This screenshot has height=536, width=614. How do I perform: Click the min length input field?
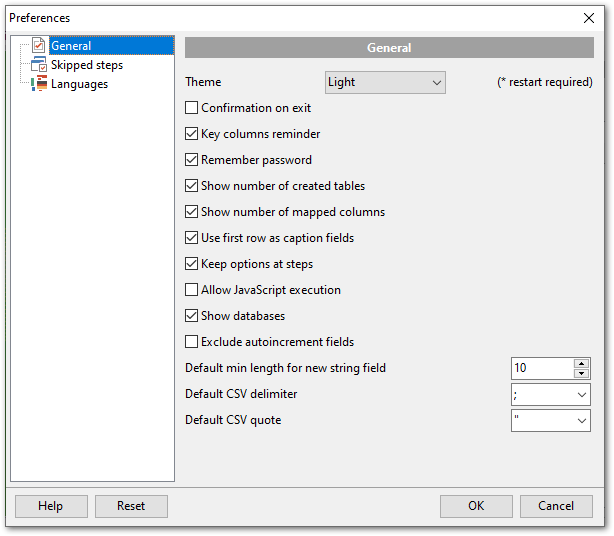pos(541,369)
